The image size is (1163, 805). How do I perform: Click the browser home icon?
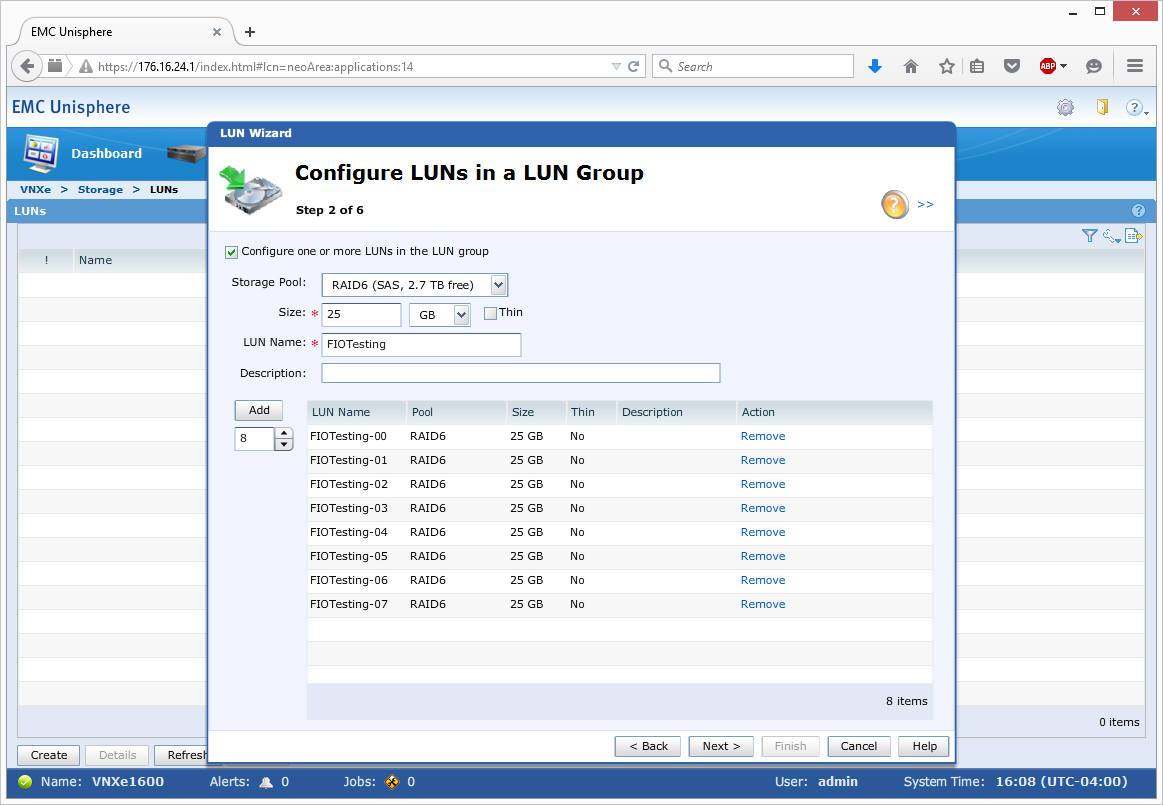(x=911, y=66)
